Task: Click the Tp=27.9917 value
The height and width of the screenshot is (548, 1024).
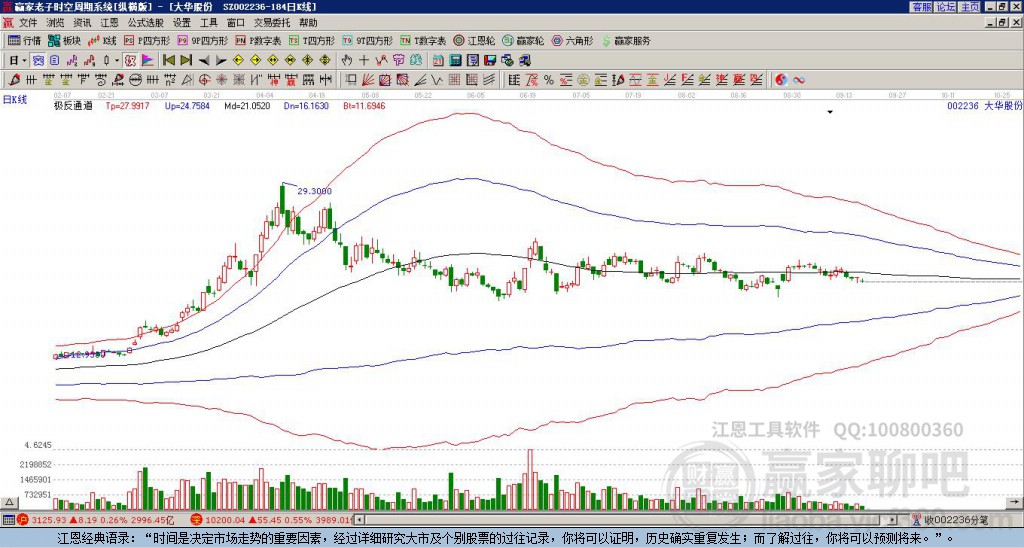Action: click(127, 105)
